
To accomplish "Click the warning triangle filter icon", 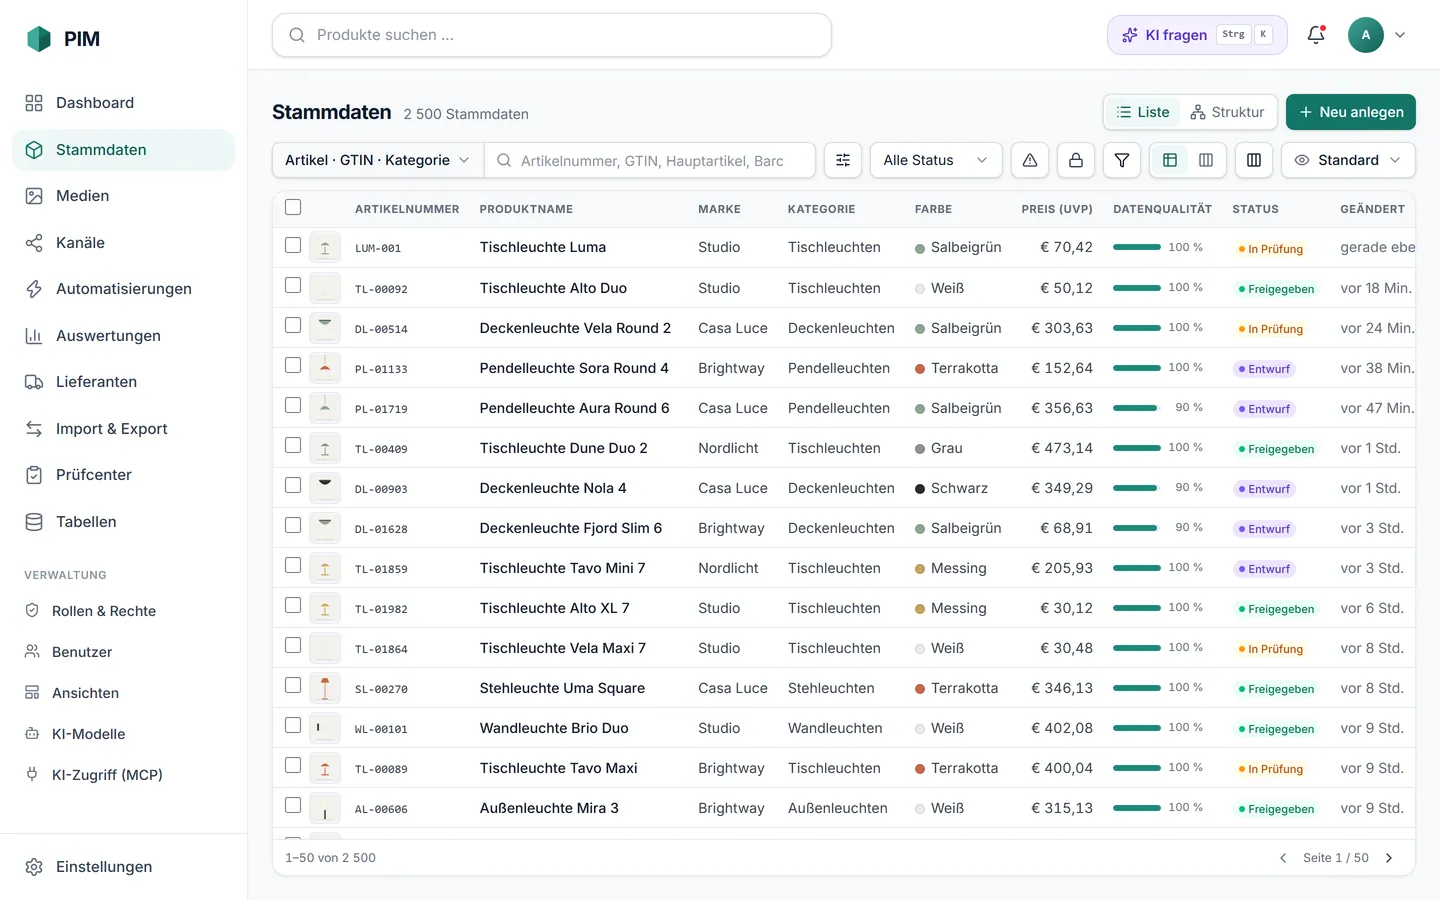I will [x=1030, y=160].
